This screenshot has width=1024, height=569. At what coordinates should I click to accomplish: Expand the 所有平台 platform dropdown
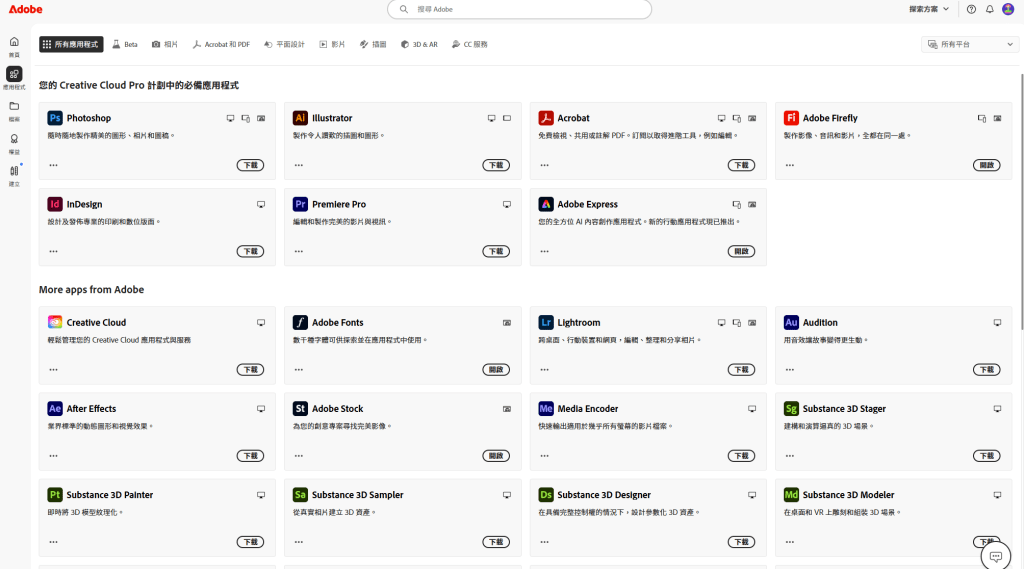969,44
